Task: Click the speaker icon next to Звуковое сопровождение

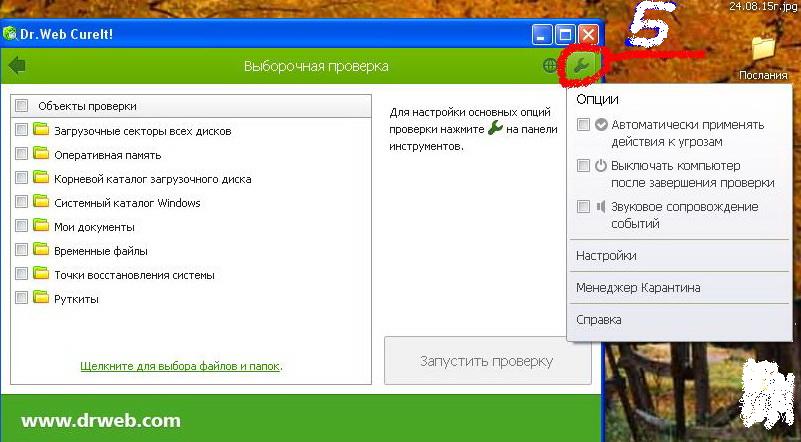Action: [x=601, y=206]
